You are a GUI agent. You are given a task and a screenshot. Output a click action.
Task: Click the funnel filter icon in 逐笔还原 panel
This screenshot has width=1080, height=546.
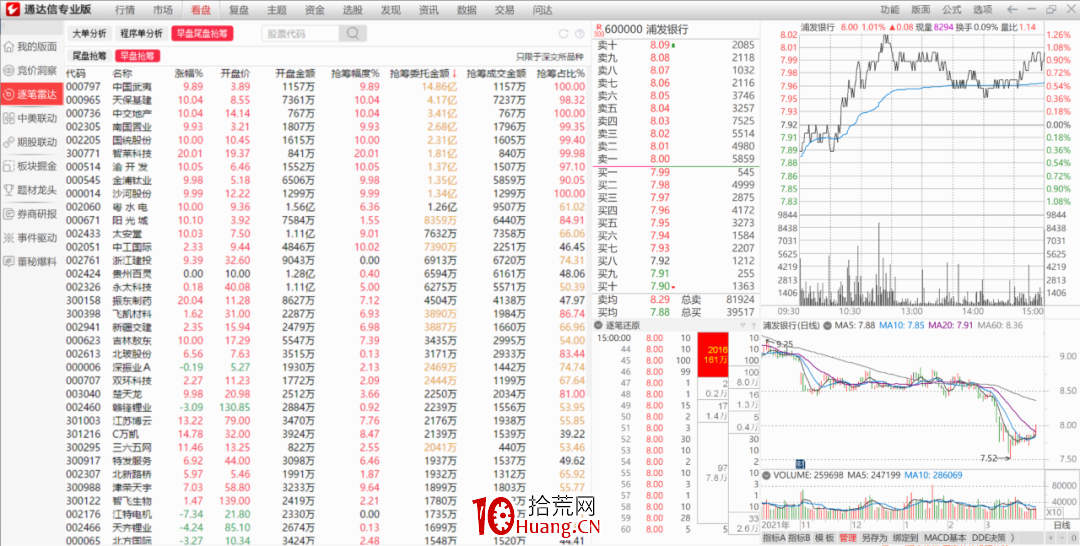click(742, 326)
